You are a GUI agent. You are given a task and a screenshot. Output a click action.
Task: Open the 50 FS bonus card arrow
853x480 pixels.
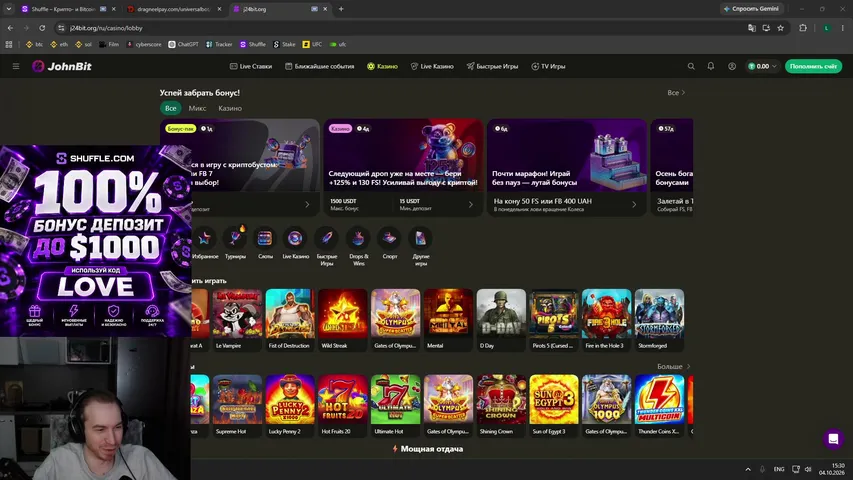tap(634, 205)
